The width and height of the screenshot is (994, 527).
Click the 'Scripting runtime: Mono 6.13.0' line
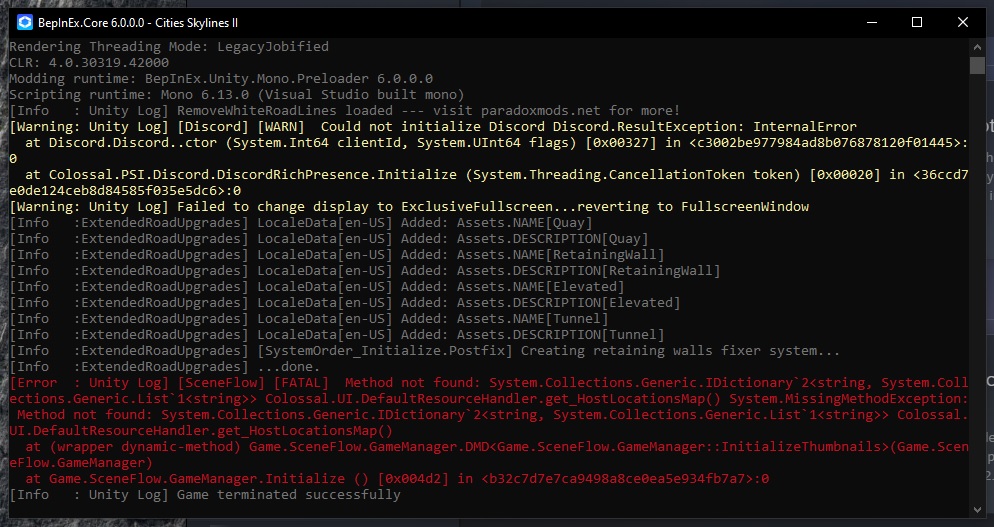236,94
